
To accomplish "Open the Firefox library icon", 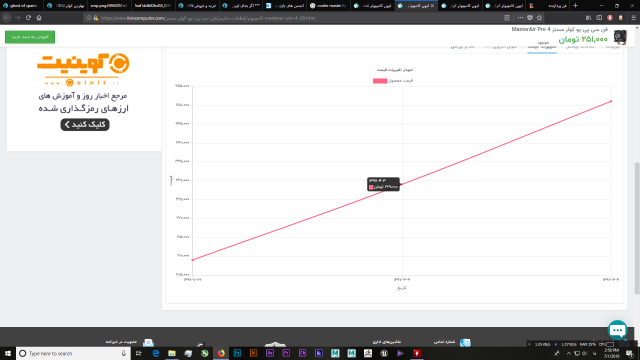I will 588,18.
